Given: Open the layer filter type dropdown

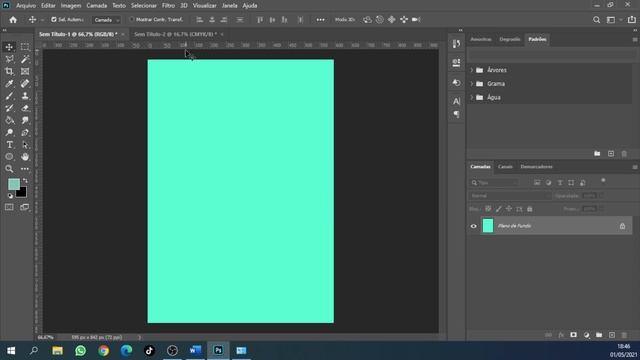Looking at the screenshot, I should [495, 183].
